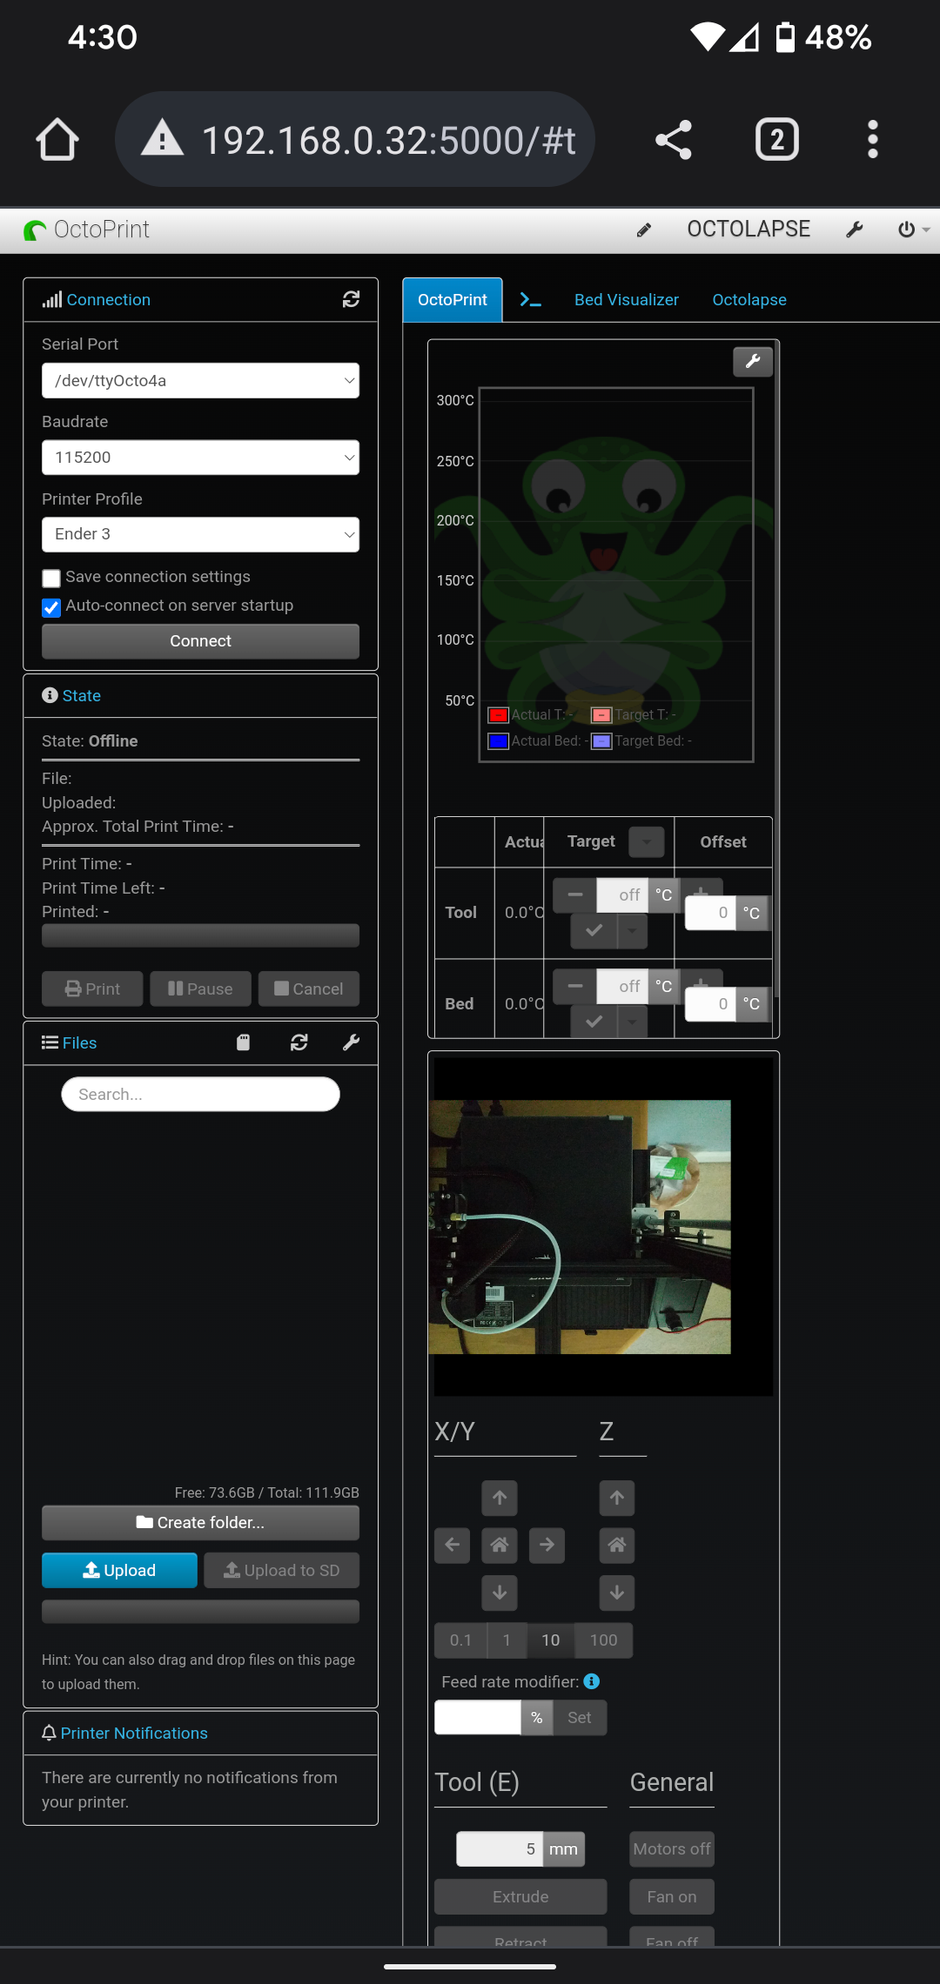Click the OctoPrint logo link
The width and height of the screenshot is (940, 1984).
[x=86, y=230]
